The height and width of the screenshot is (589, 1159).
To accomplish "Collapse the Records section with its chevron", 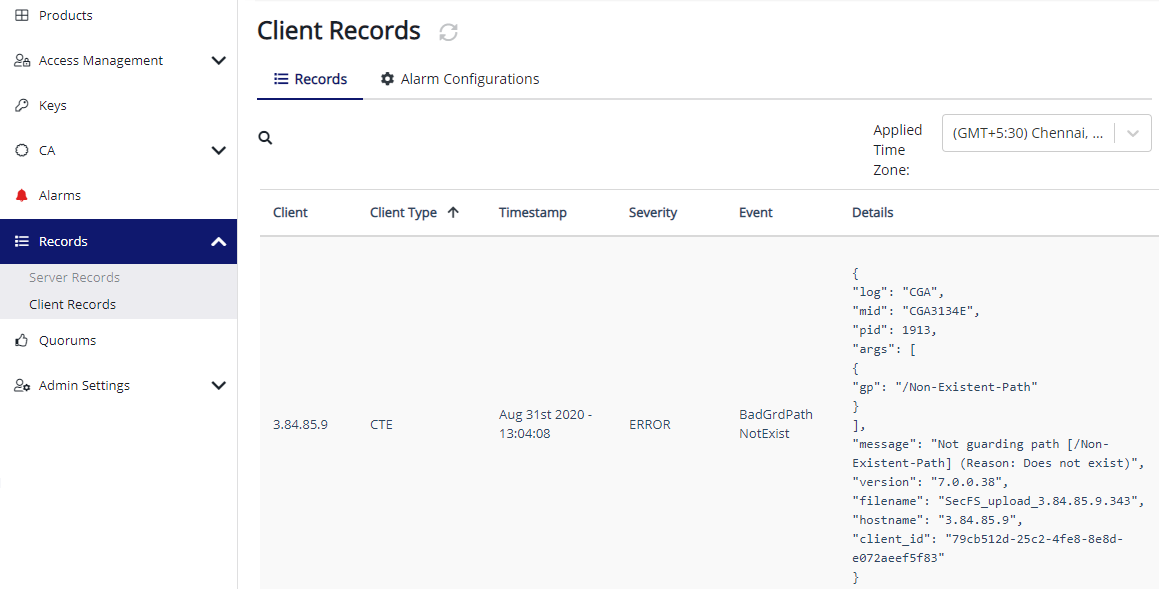I will 218,241.
